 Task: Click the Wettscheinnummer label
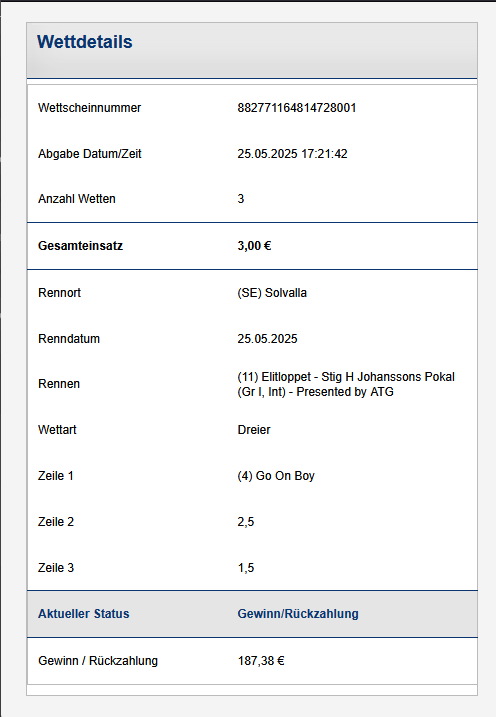click(x=90, y=108)
